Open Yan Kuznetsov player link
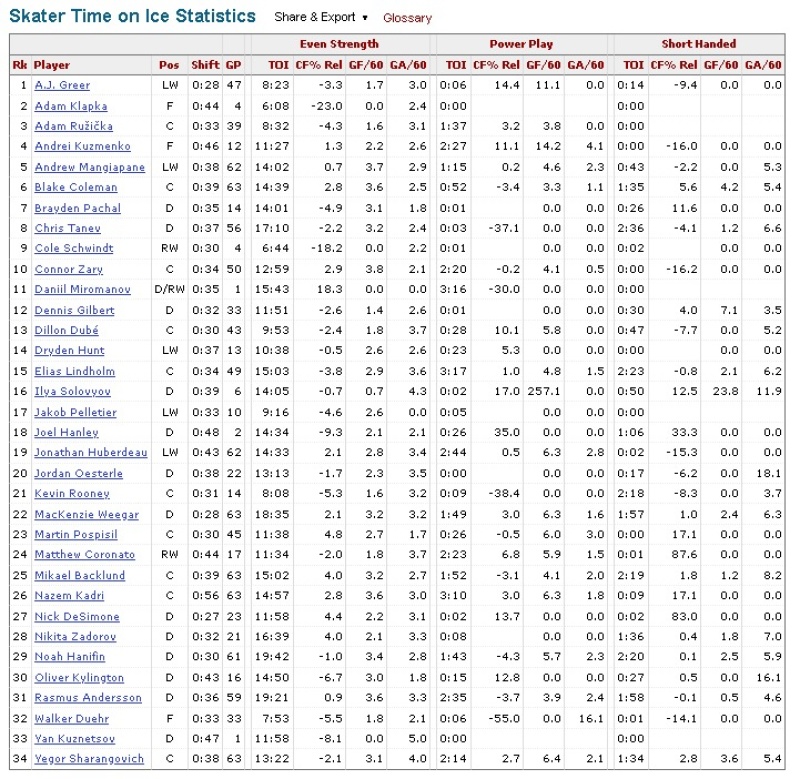 tap(74, 739)
